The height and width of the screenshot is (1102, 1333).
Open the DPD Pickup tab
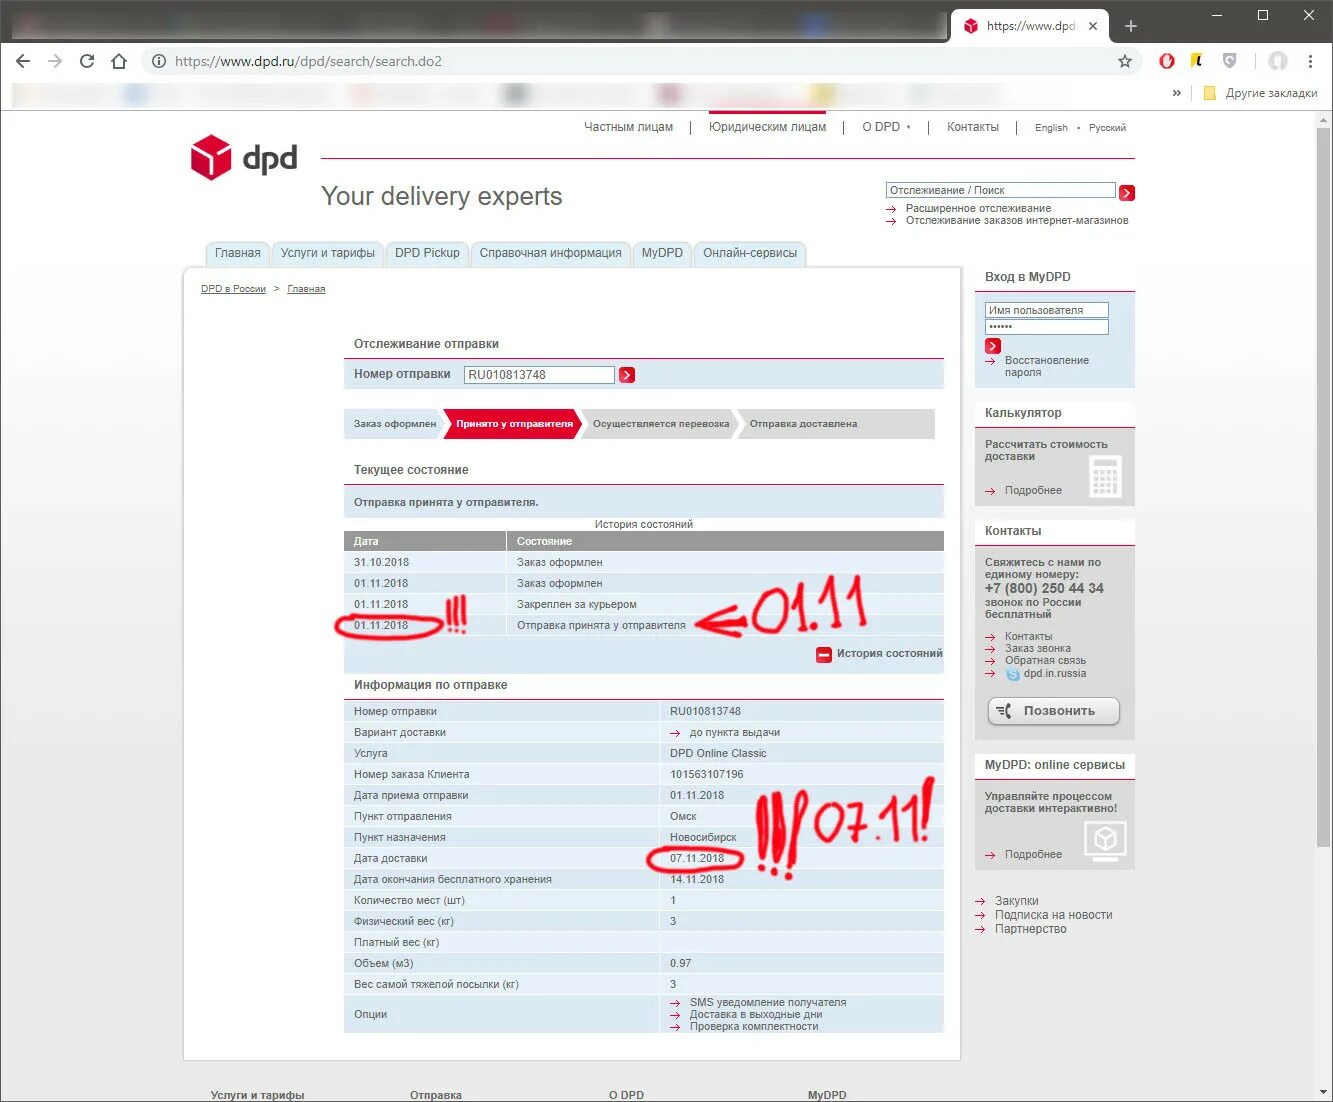427,253
